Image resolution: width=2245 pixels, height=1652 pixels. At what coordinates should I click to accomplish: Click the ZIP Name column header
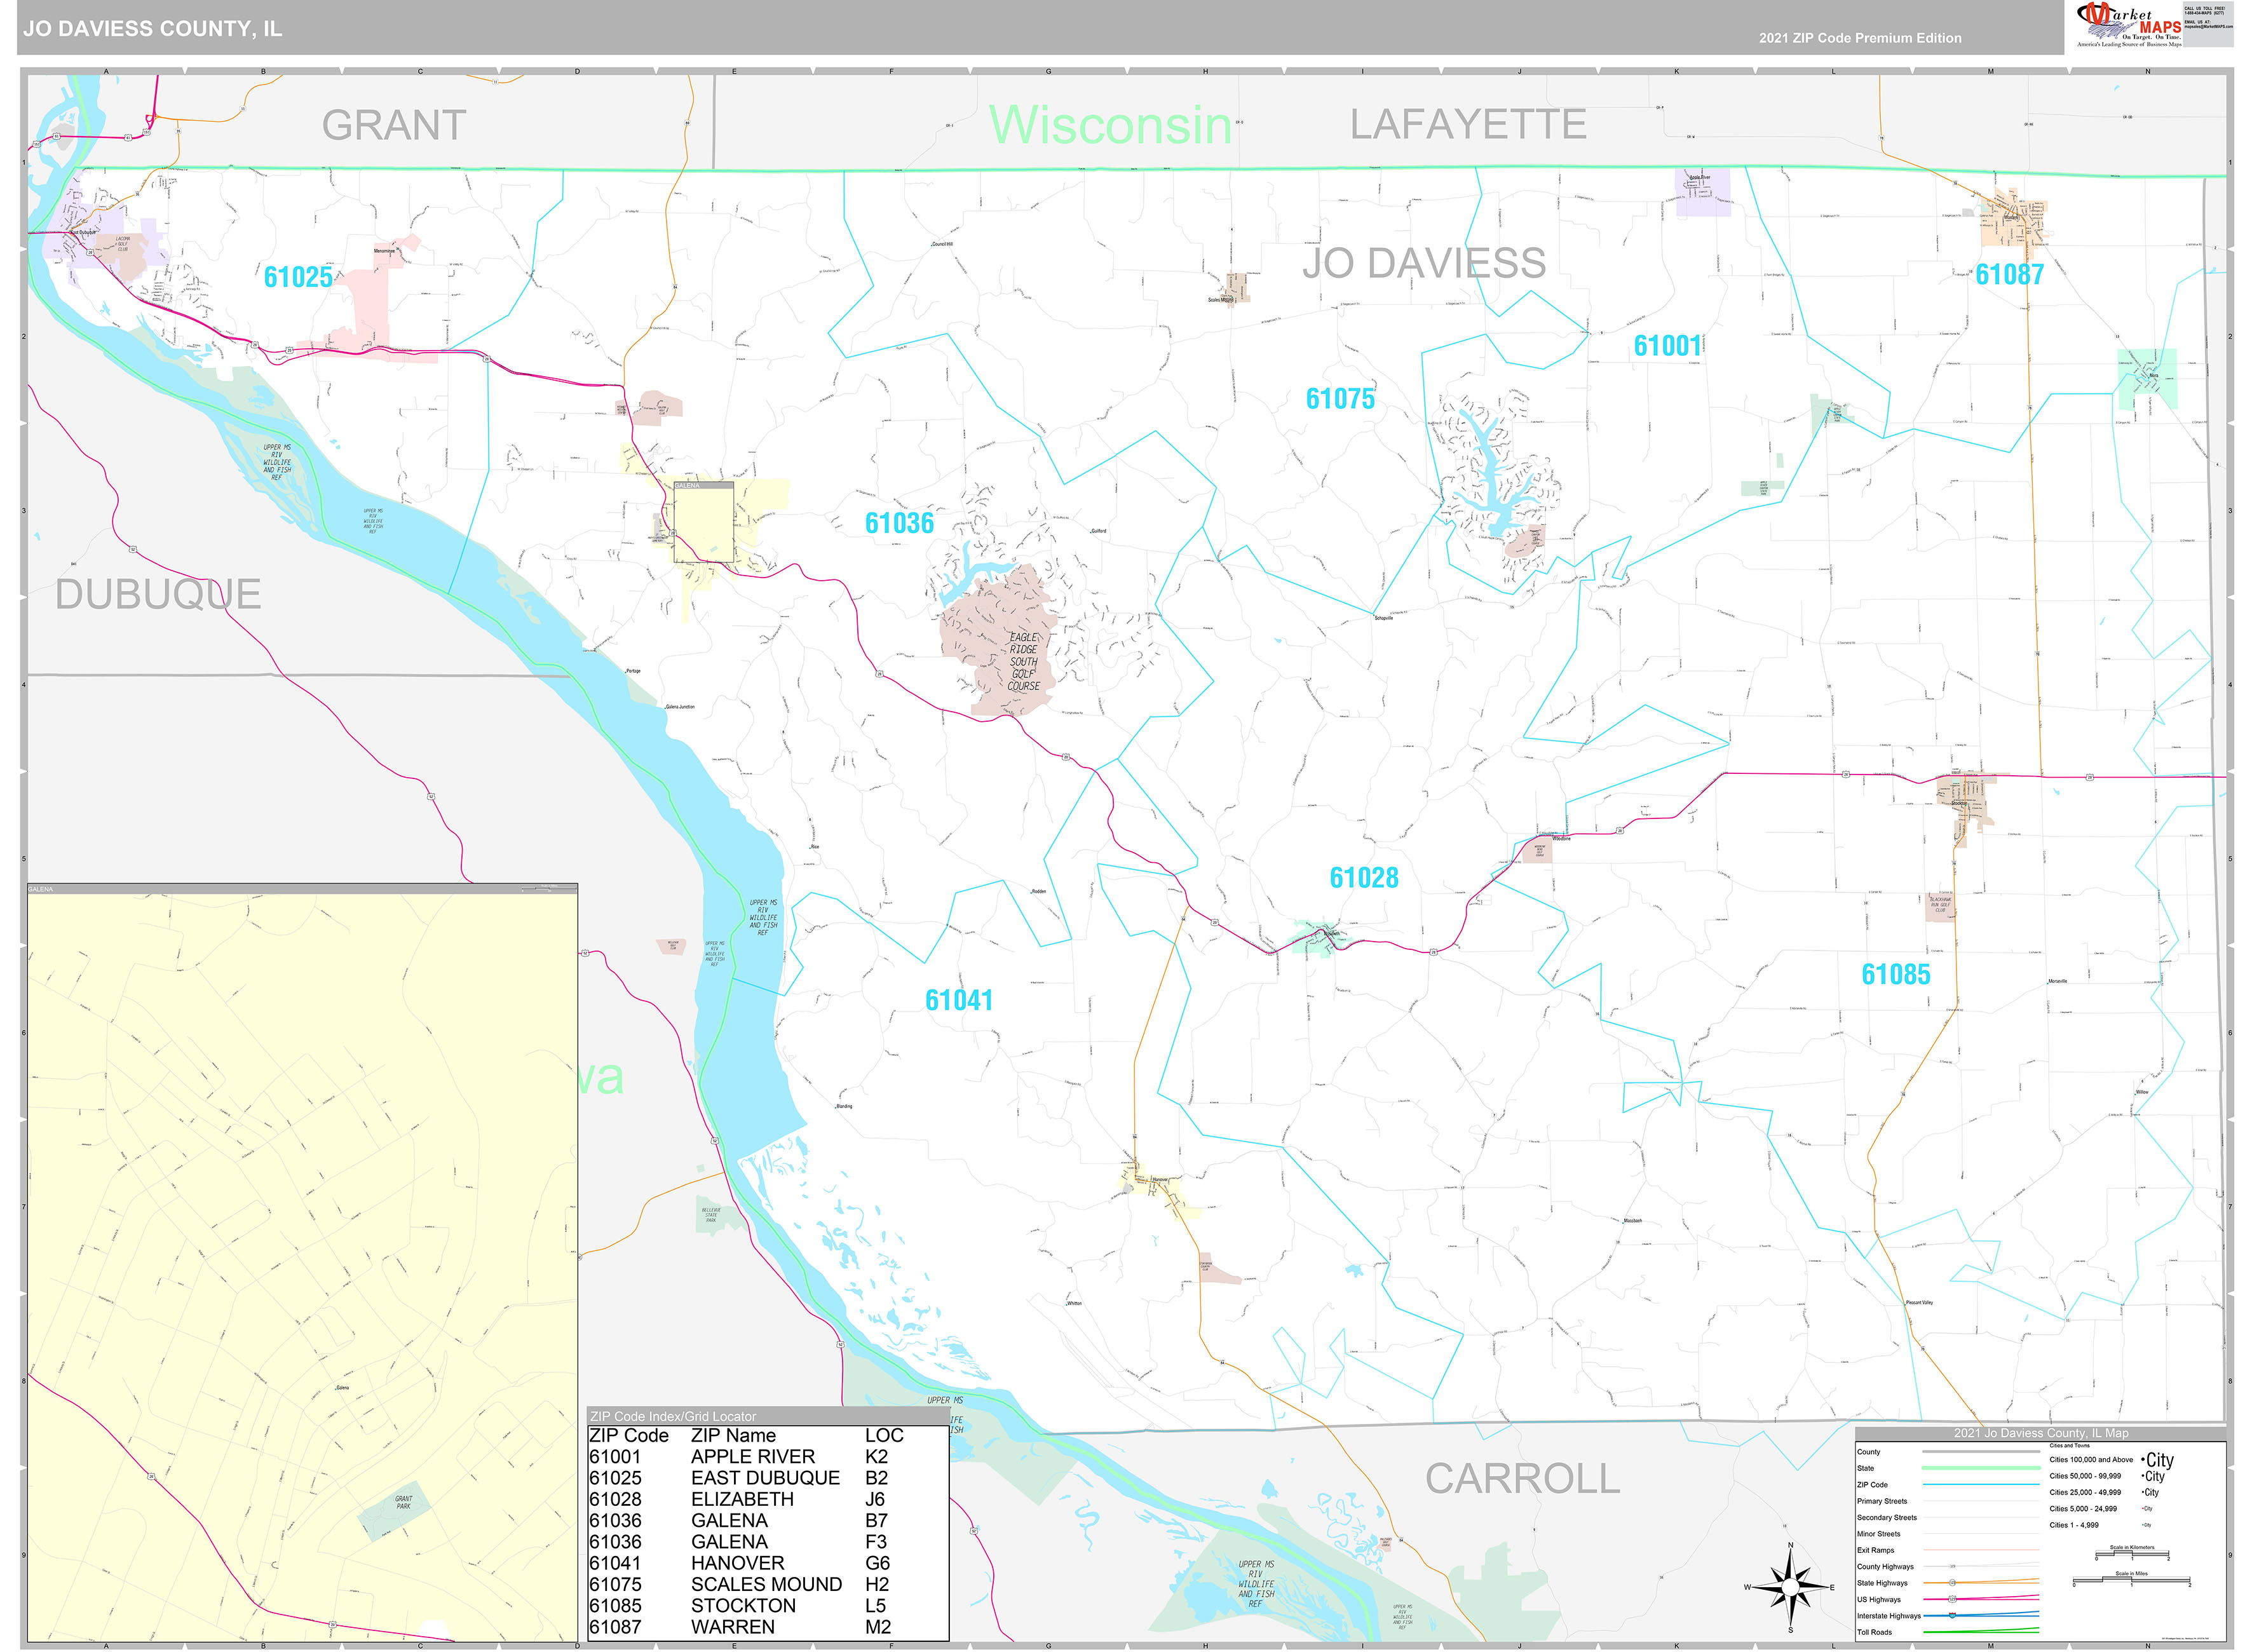pyautogui.click(x=733, y=1435)
